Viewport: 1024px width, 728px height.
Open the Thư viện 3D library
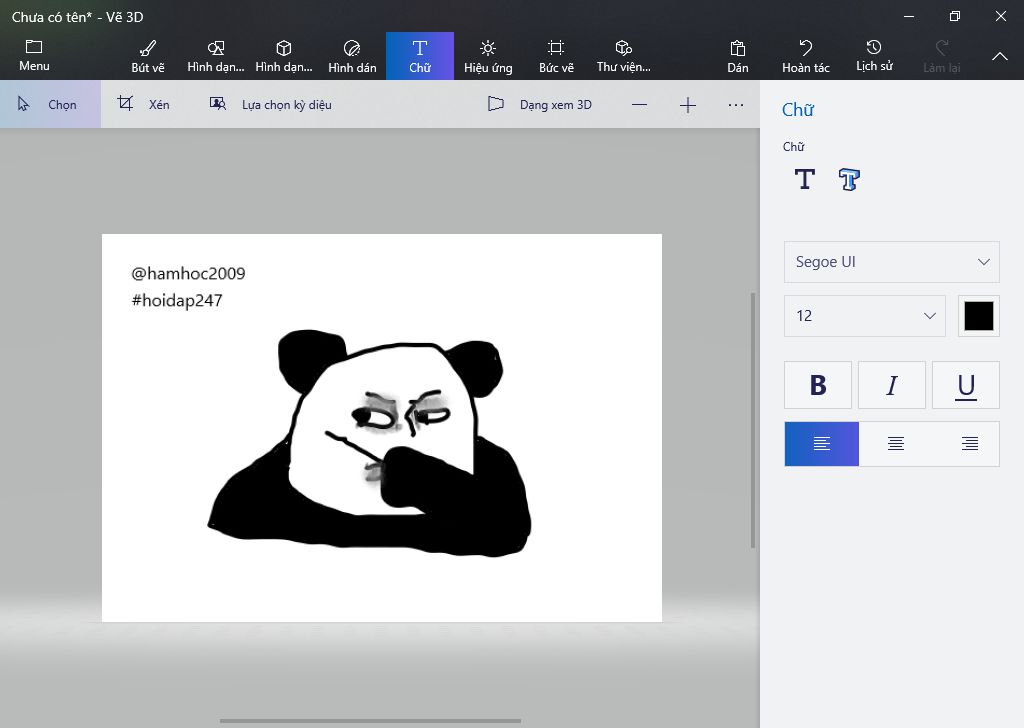pos(624,55)
